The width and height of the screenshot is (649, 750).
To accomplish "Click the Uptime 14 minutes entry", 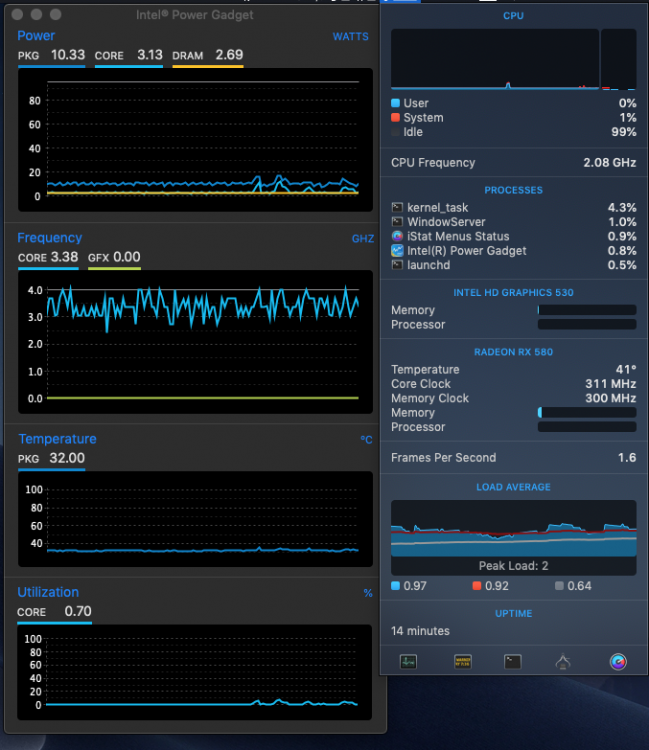I will point(420,631).
